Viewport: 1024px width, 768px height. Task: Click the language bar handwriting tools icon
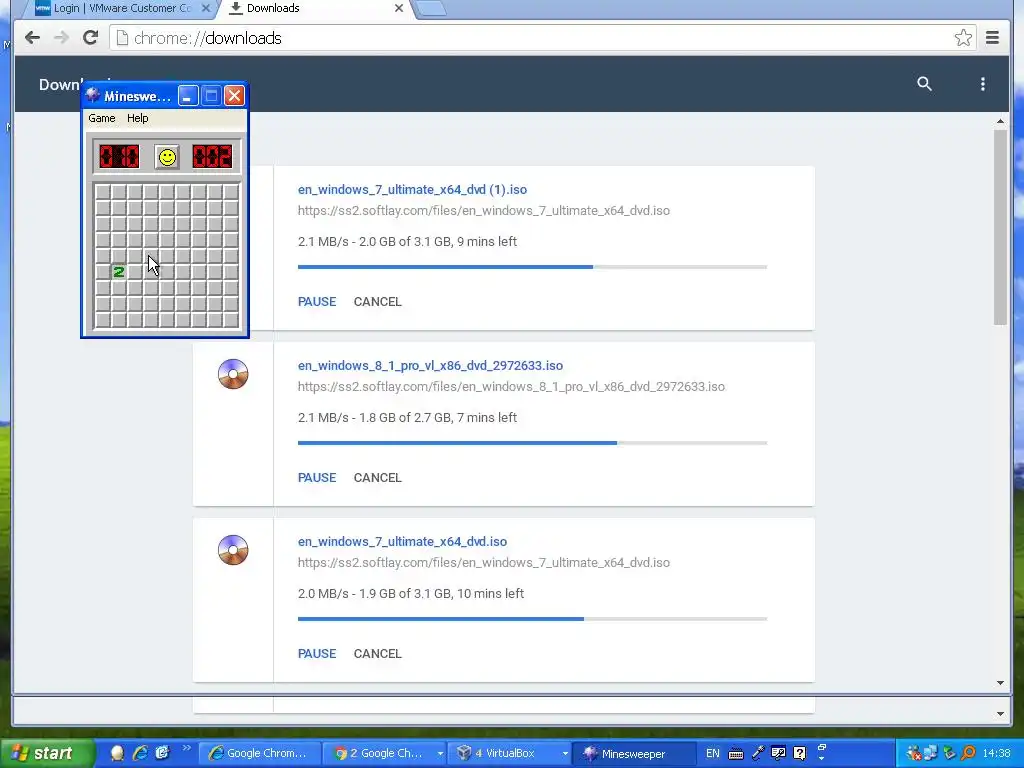[x=778, y=753]
